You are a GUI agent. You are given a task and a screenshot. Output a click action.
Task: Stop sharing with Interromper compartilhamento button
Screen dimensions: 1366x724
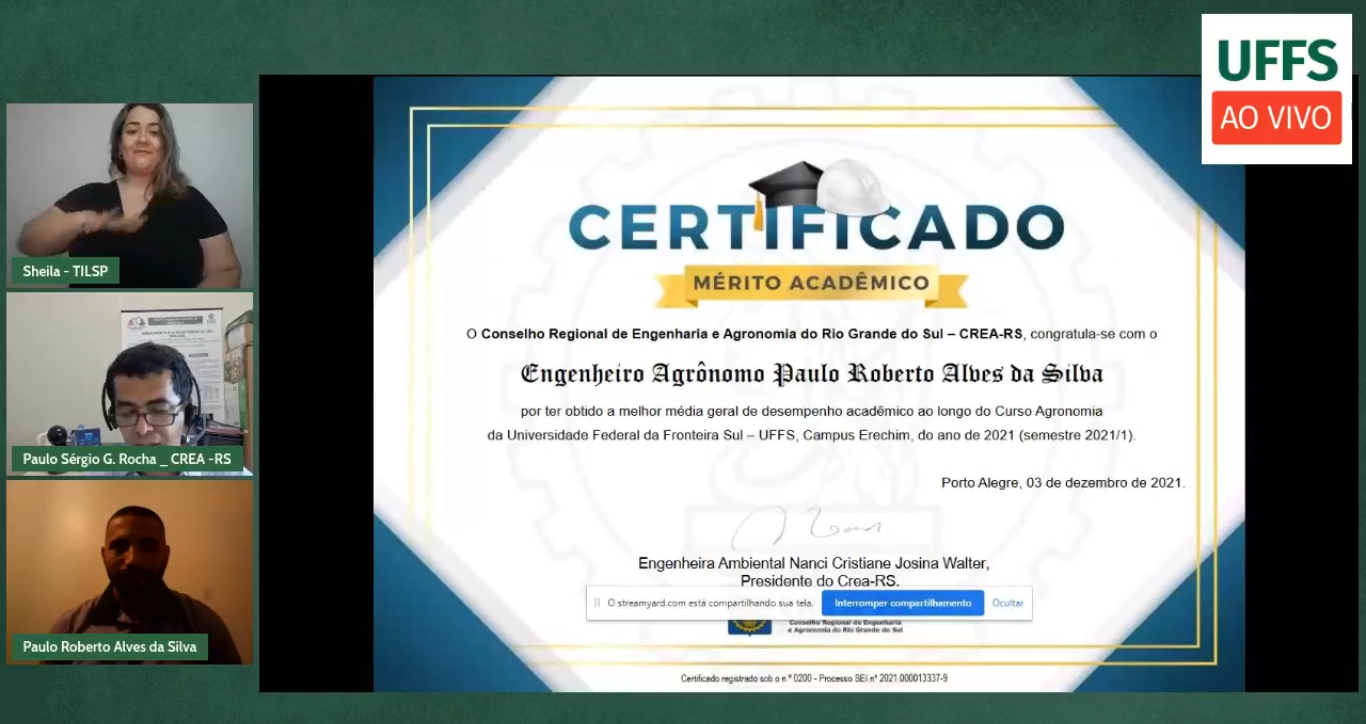pos(903,603)
